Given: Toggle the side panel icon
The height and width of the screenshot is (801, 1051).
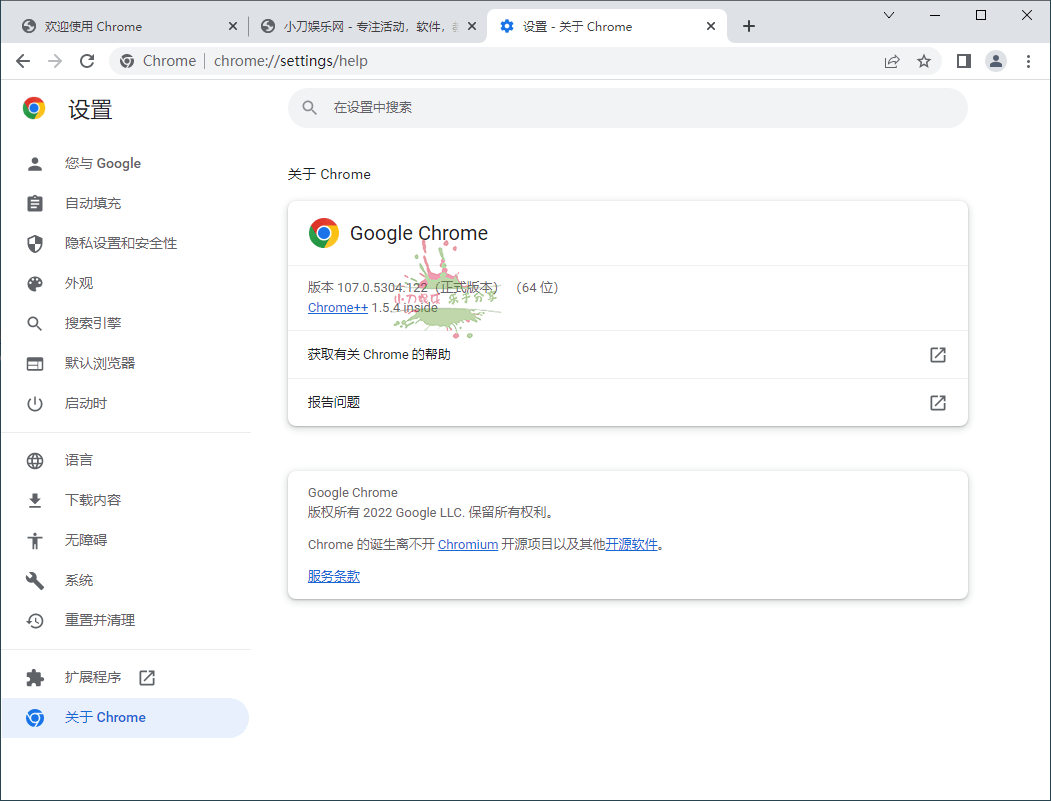Looking at the screenshot, I should 963,61.
